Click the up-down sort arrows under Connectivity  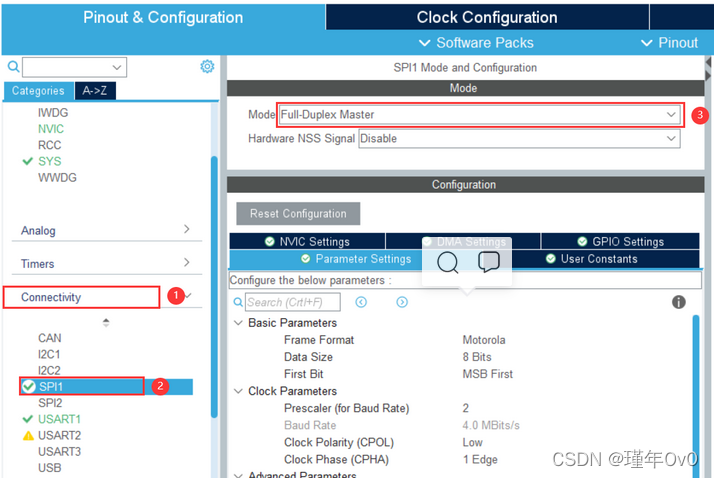106,323
